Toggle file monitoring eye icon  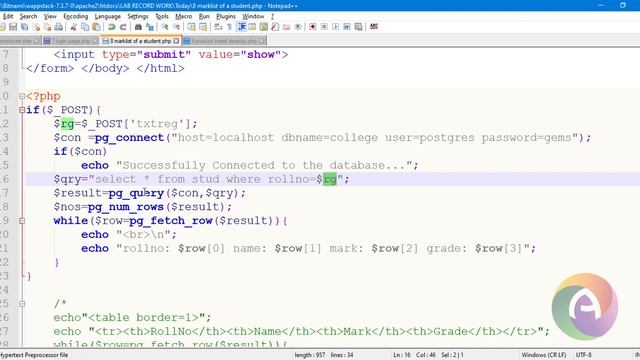pyautogui.click(x=298, y=27)
